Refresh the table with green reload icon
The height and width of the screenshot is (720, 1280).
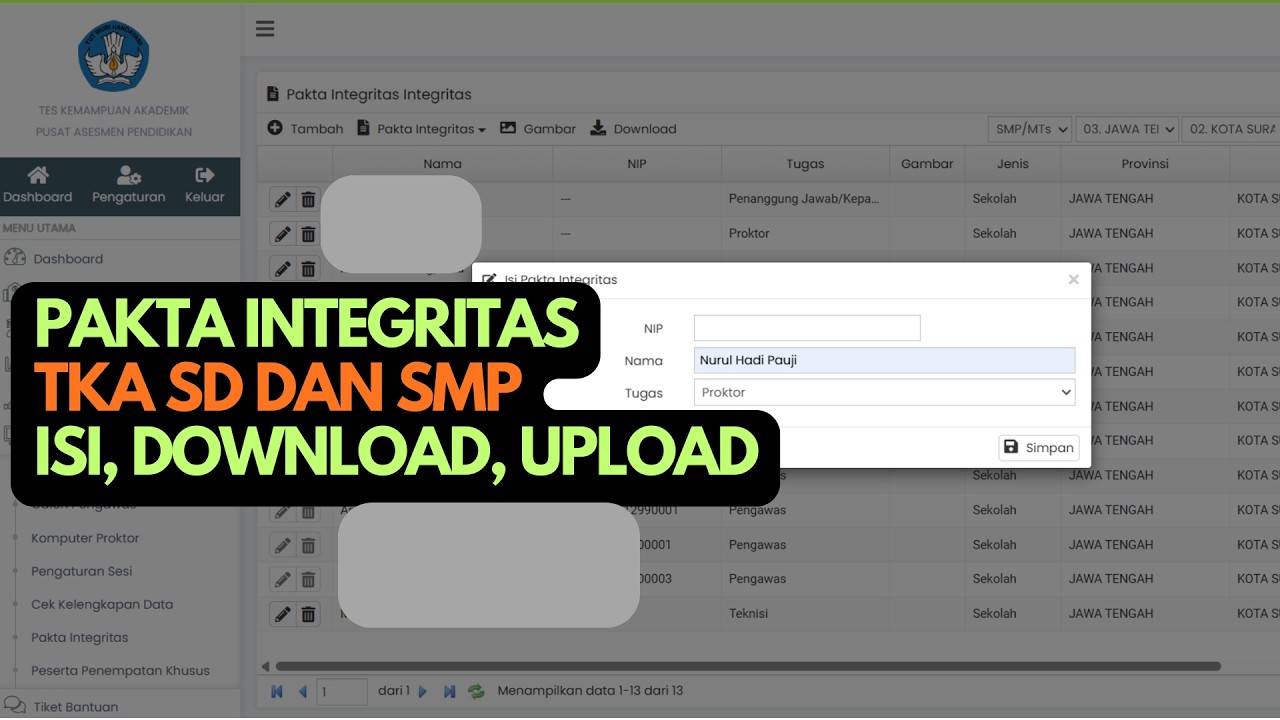477,691
